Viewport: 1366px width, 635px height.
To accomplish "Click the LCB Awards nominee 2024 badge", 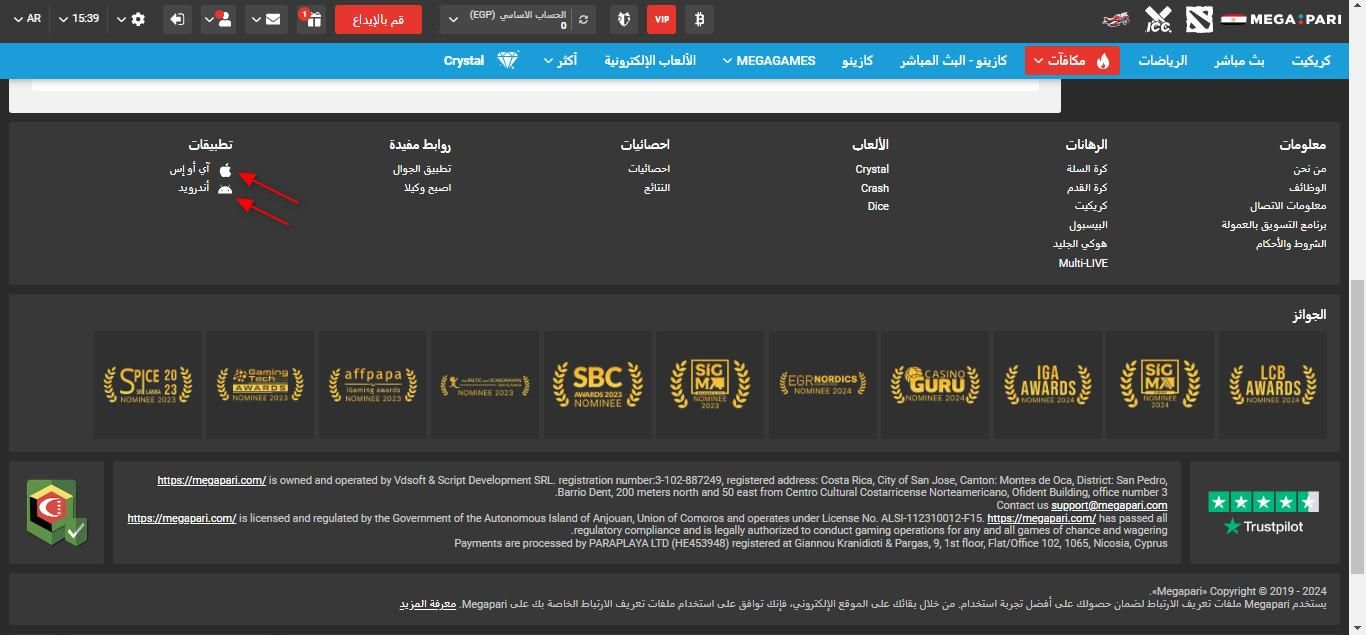I will tap(1272, 385).
